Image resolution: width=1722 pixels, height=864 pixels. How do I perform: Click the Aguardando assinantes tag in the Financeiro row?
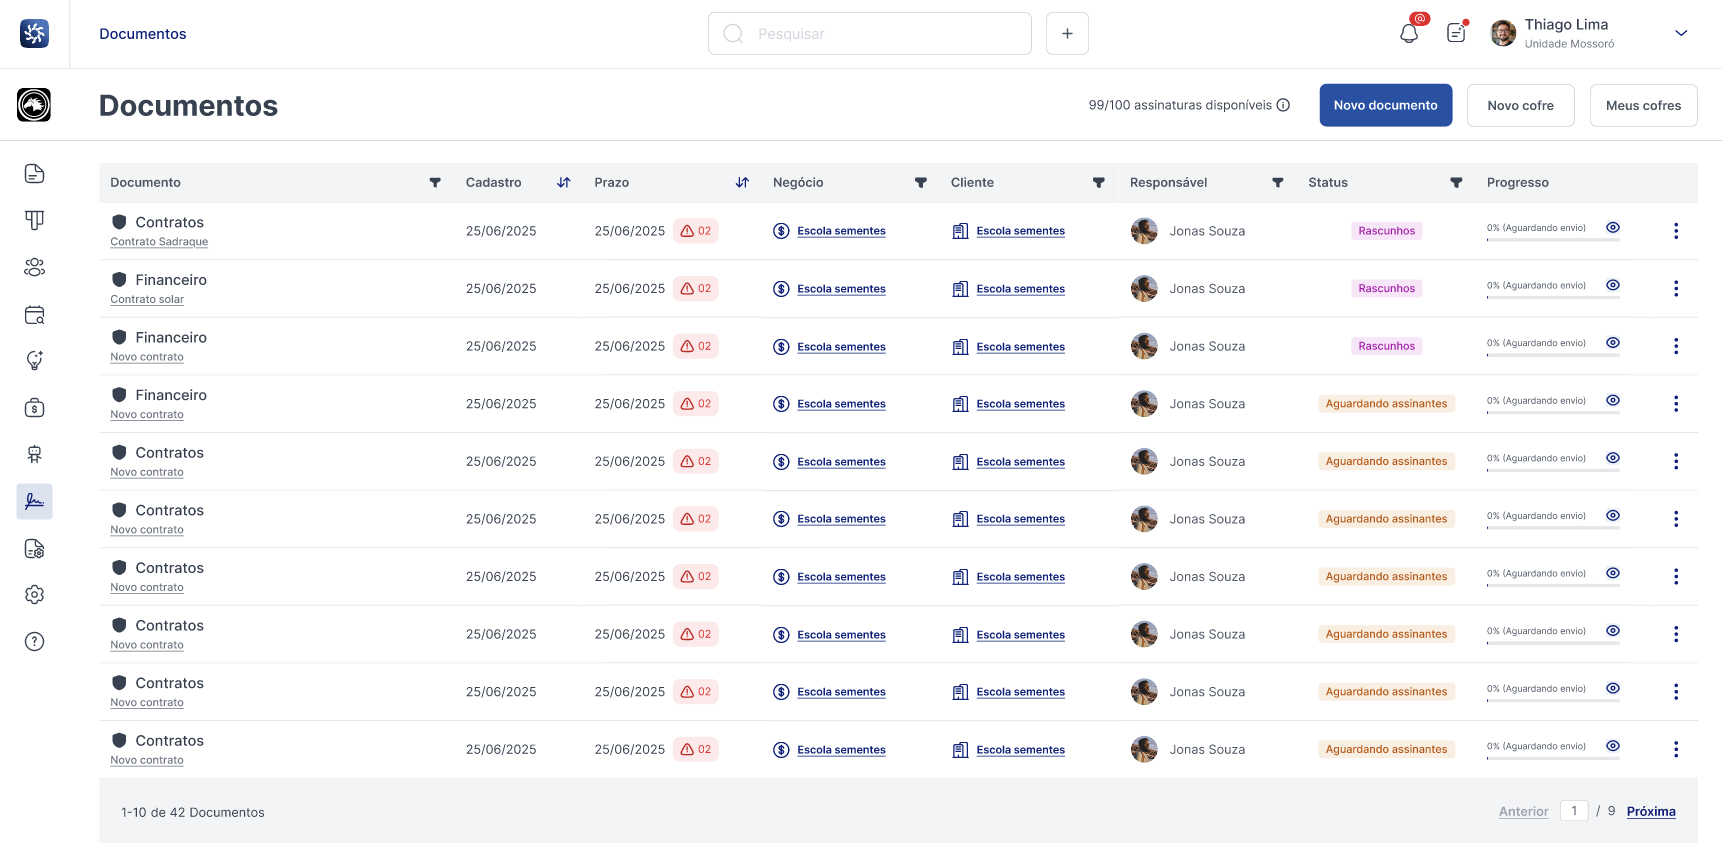click(x=1386, y=404)
